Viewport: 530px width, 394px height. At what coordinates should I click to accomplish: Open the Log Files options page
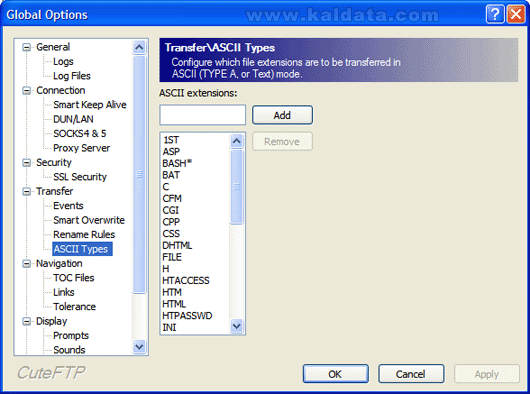click(x=72, y=76)
